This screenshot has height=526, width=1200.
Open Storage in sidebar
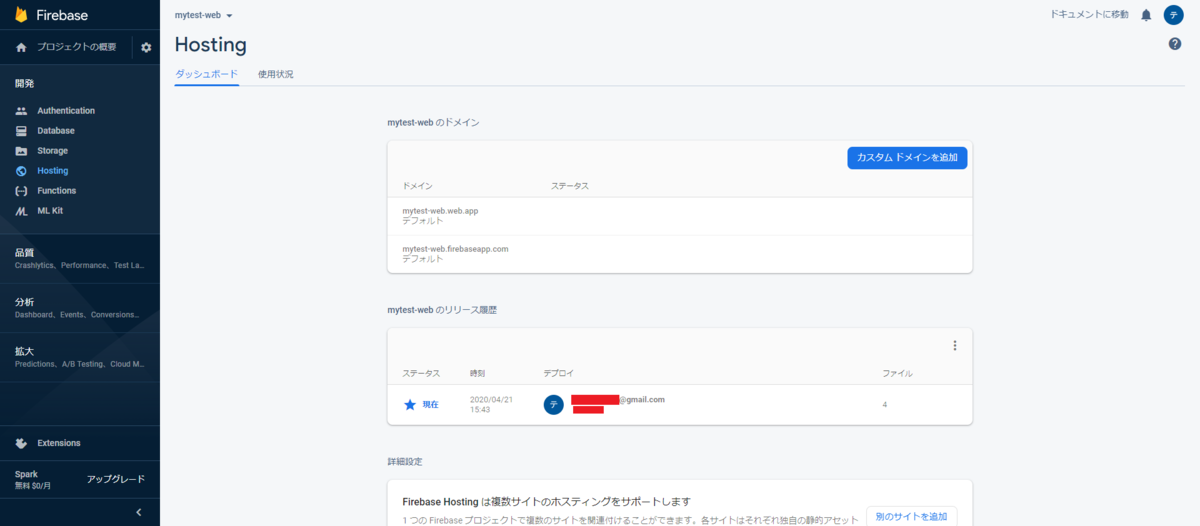coord(53,151)
